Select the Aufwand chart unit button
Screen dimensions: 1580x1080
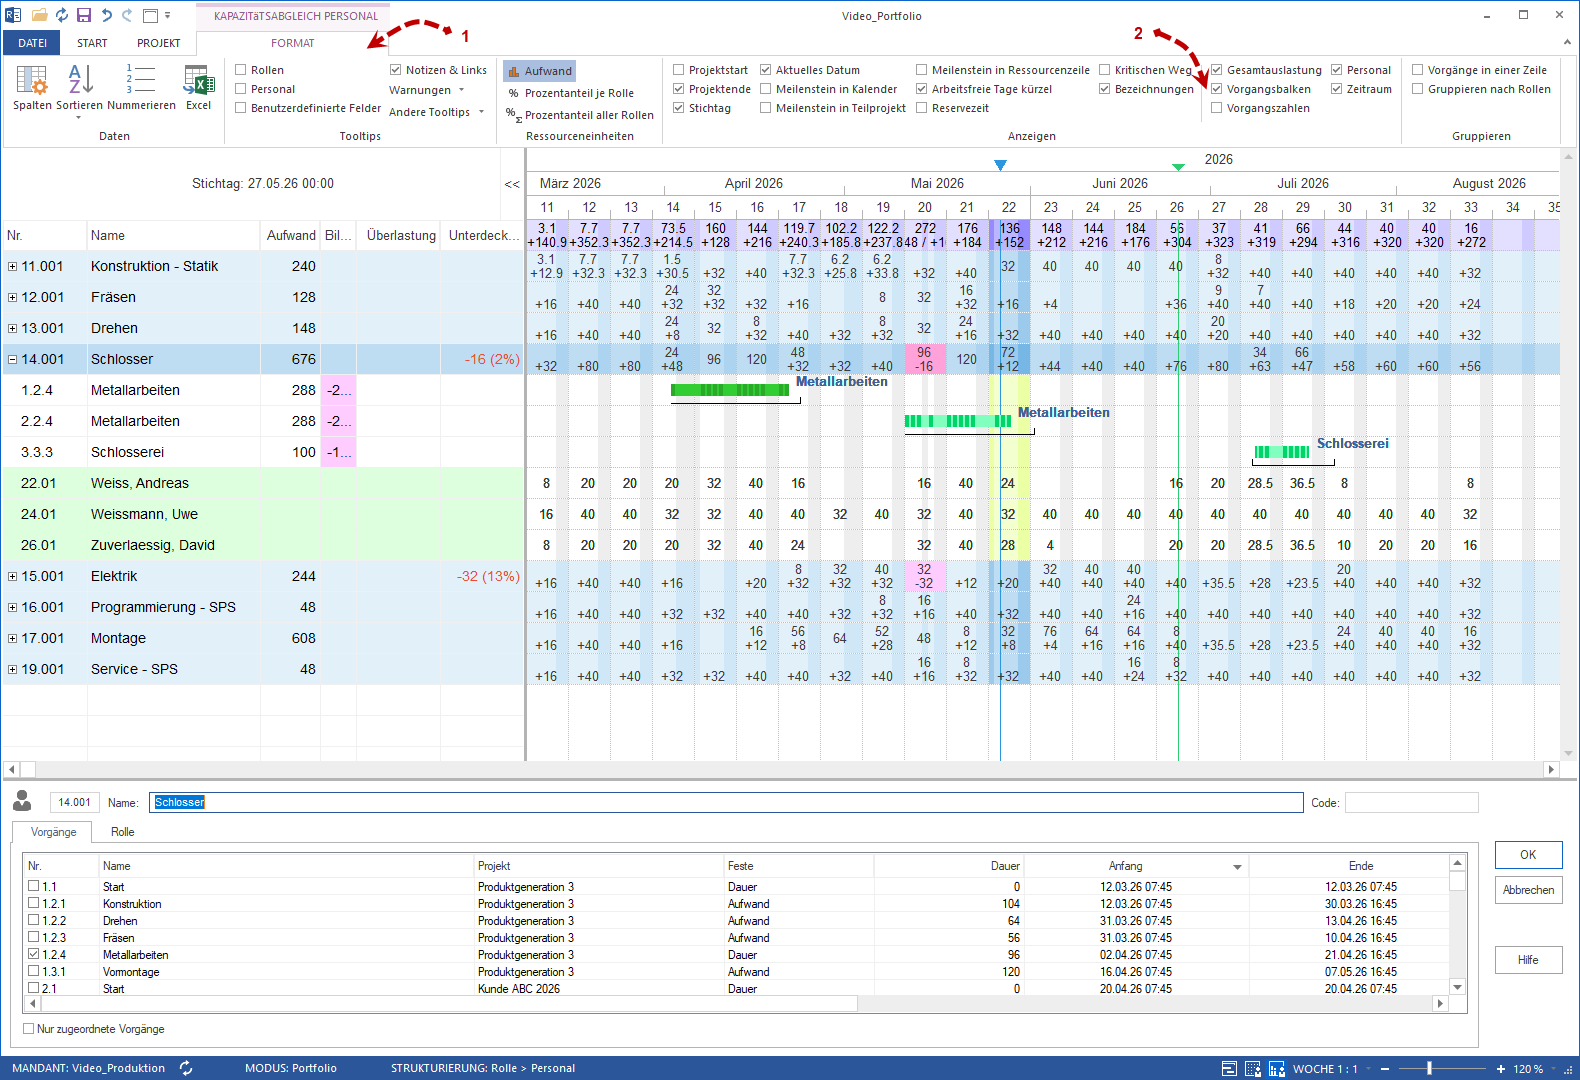(x=540, y=71)
